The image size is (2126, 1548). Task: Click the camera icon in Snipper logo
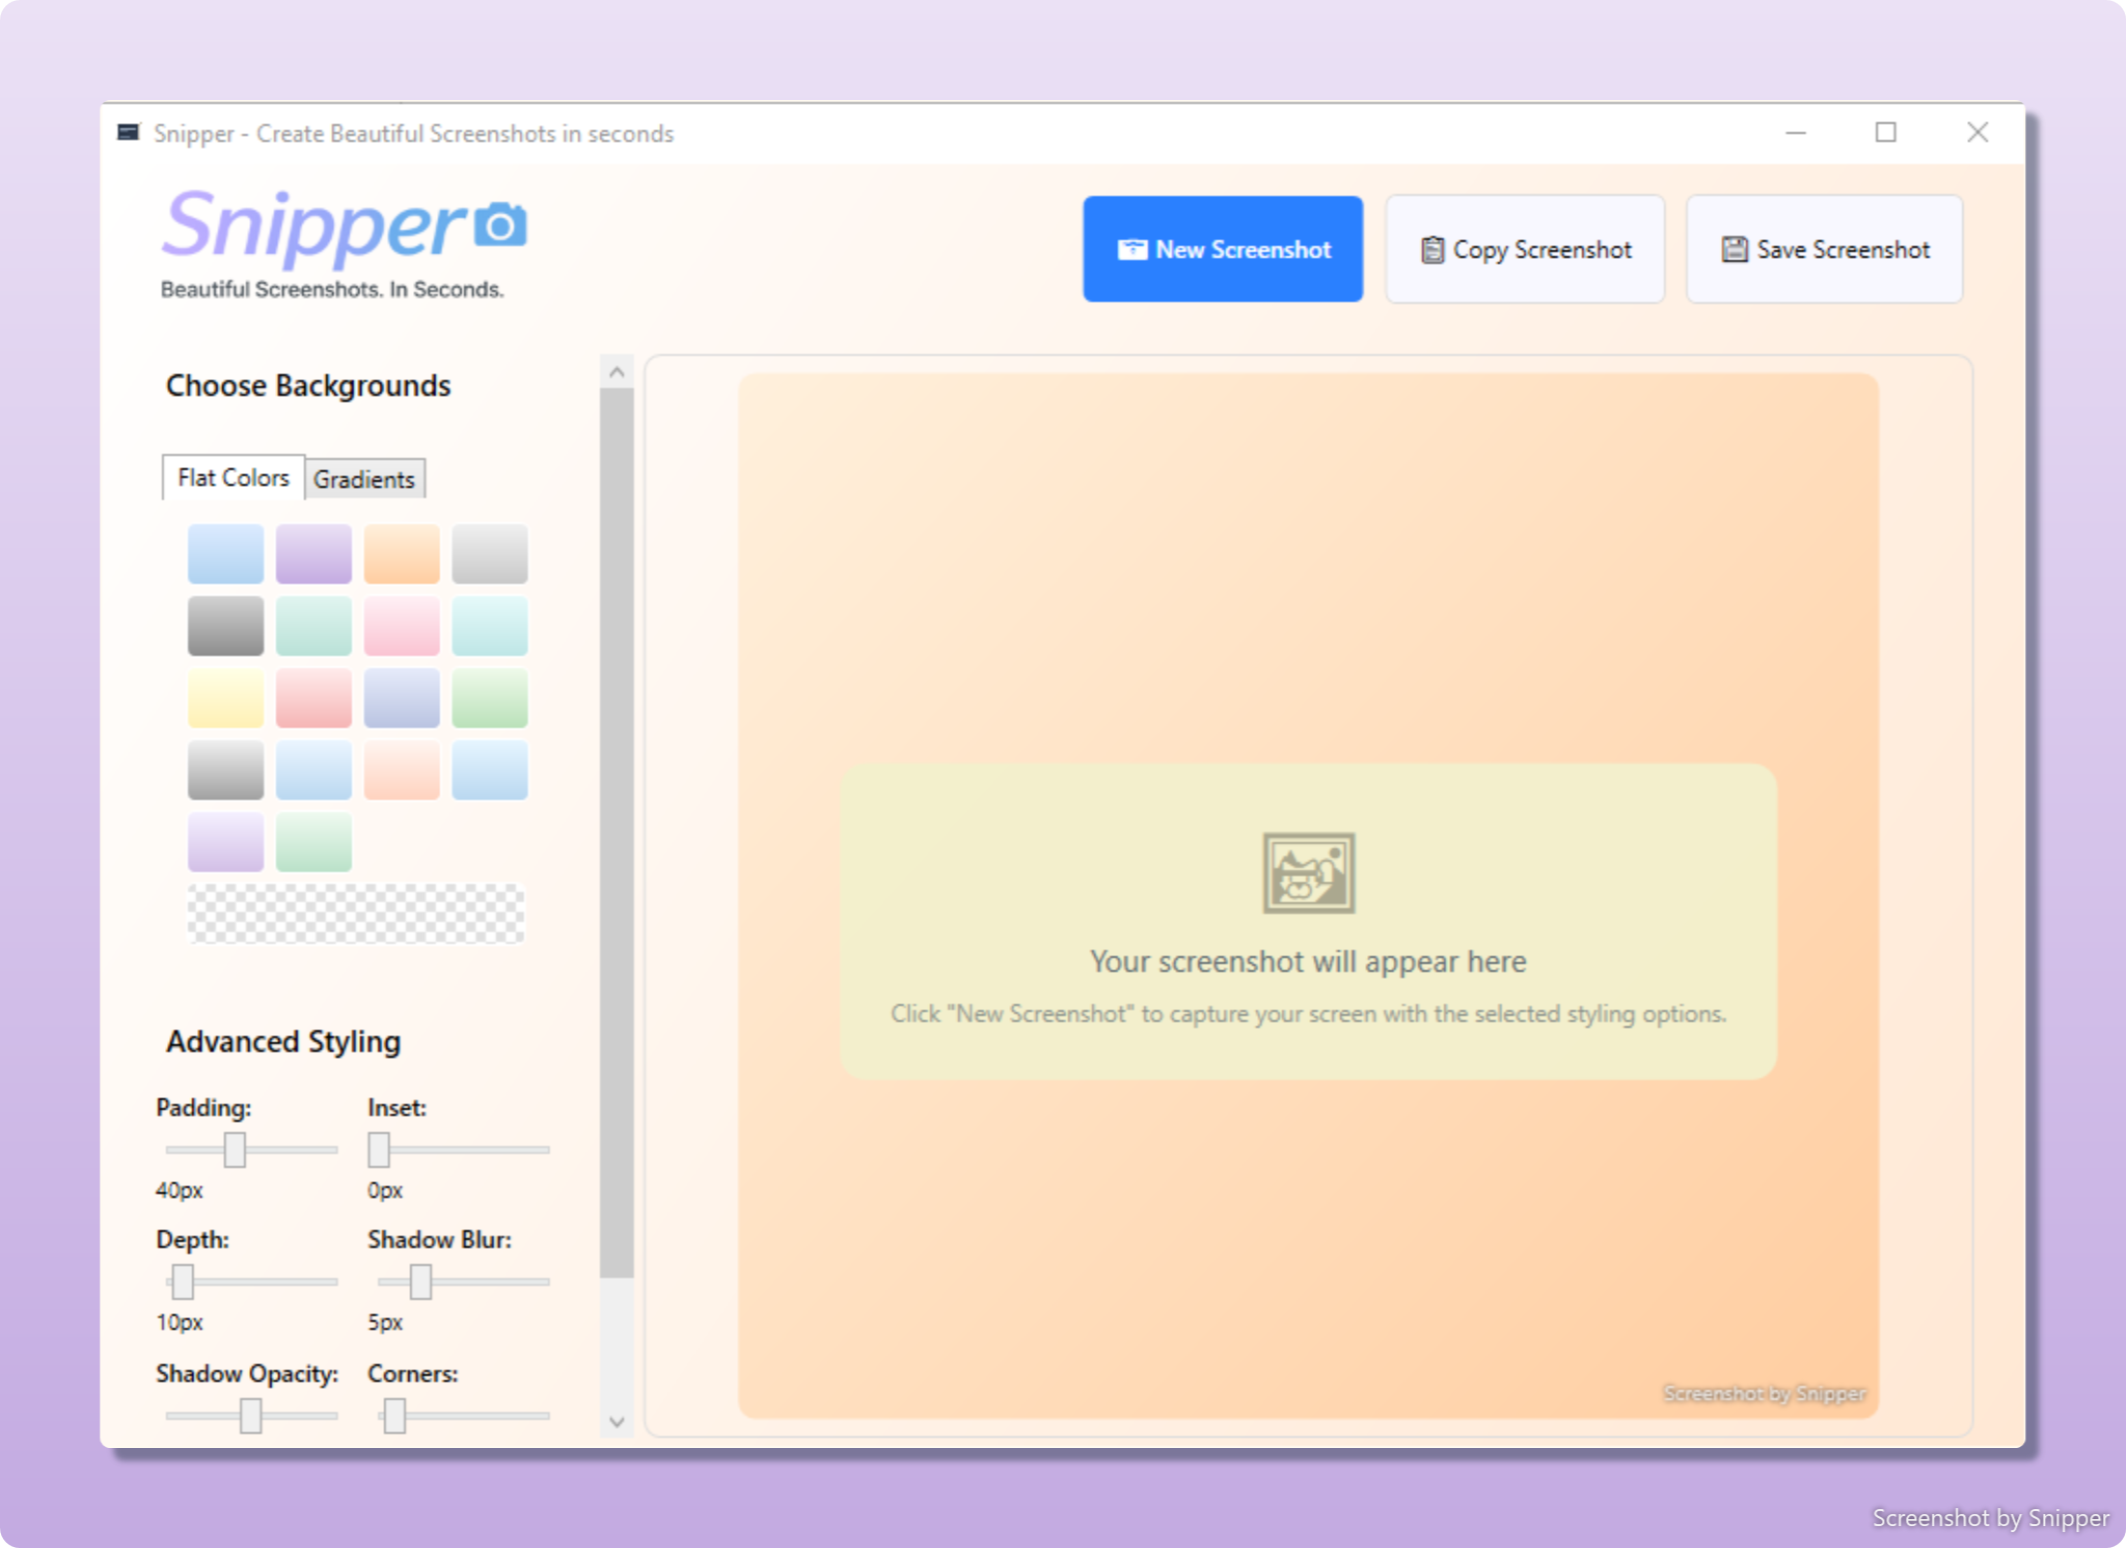[501, 224]
